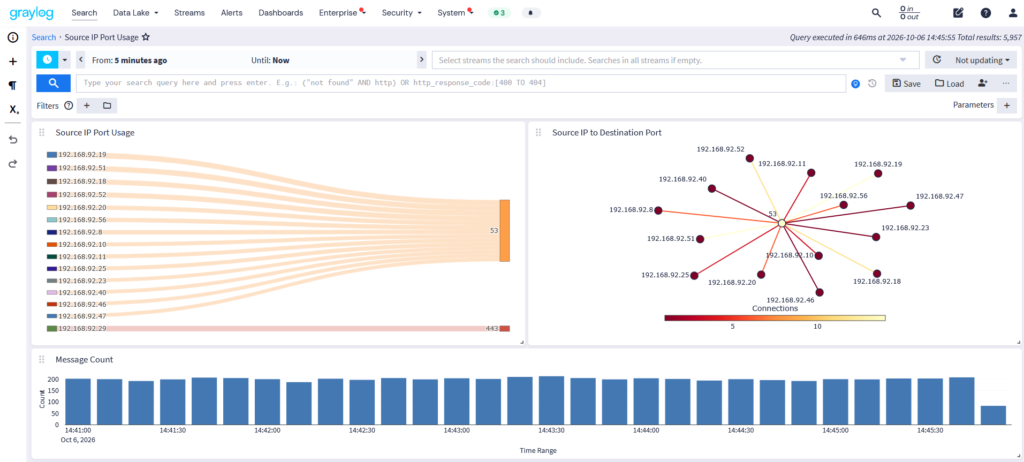Screen dimensions: 1024x462
Task: Open the System menu
Action: pyautogui.click(x=455, y=12)
